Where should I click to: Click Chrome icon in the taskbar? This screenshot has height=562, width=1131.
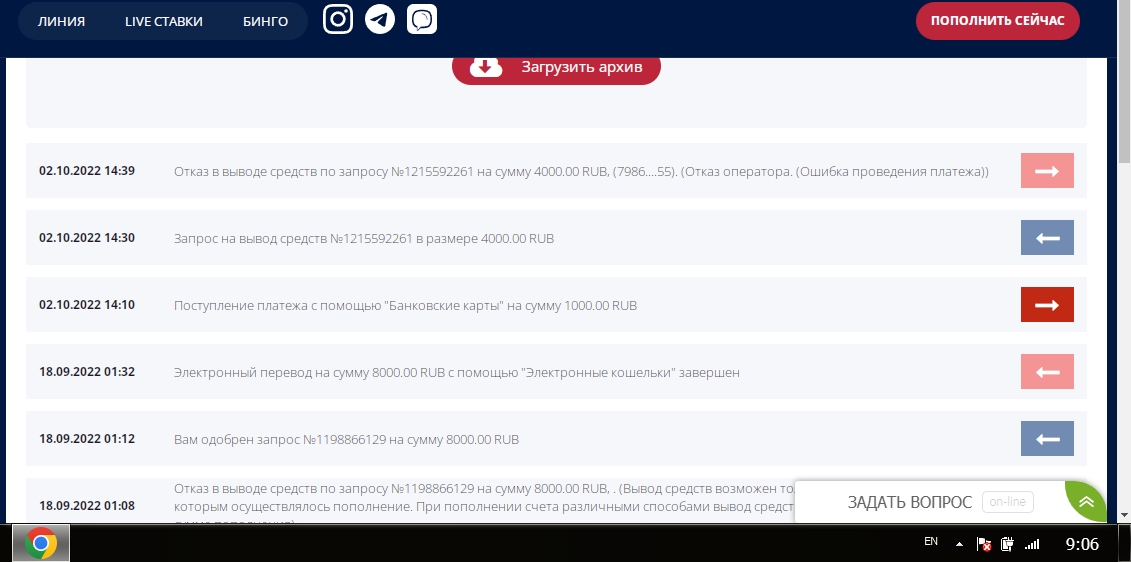(x=40, y=543)
